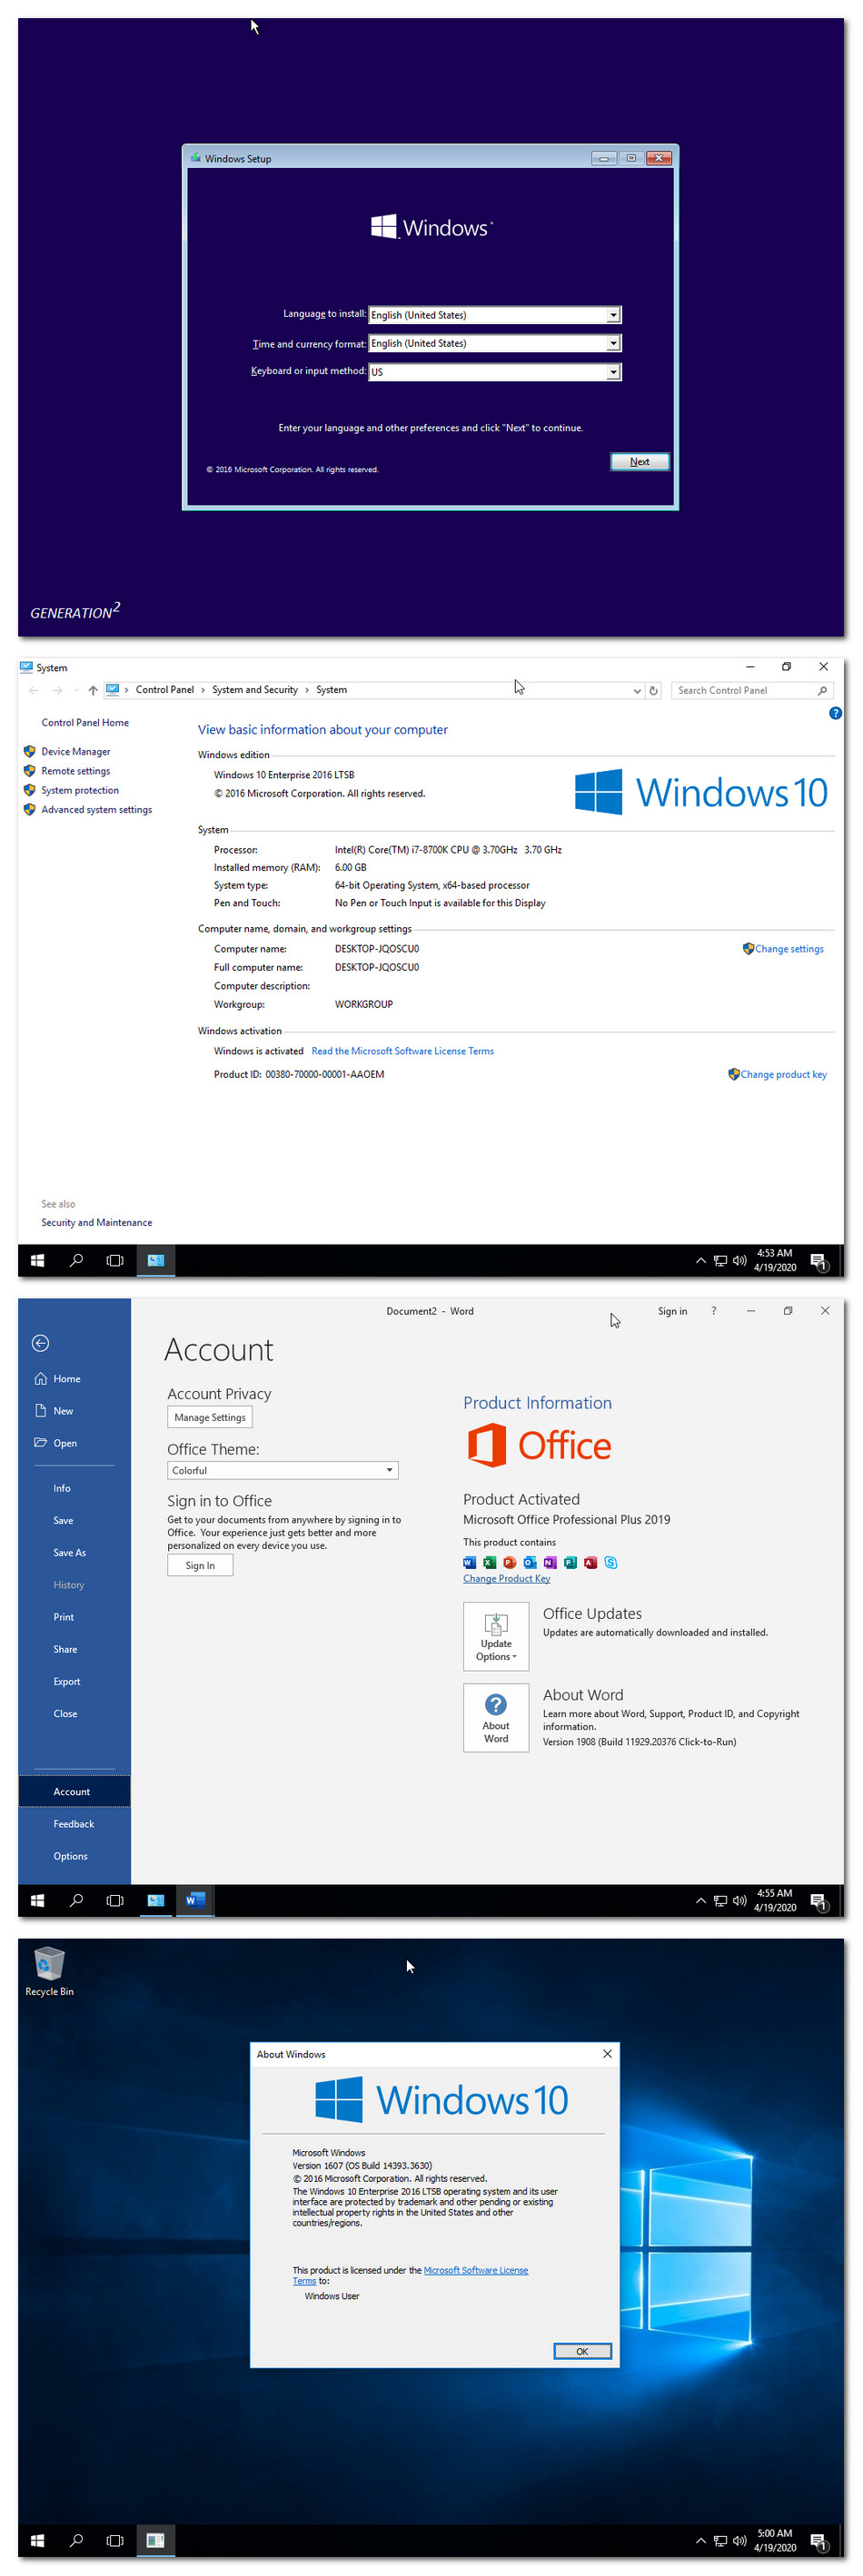Click OneNote icon in product contains list

click(x=550, y=1562)
